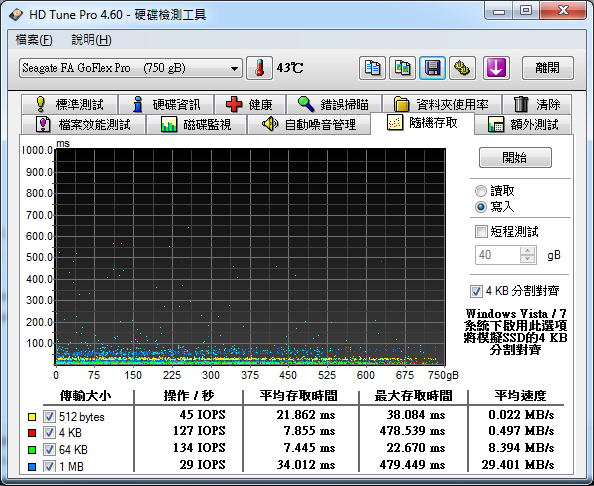Click the gB size input field showing 40
This screenshot has width=594, height=486.
498,255
